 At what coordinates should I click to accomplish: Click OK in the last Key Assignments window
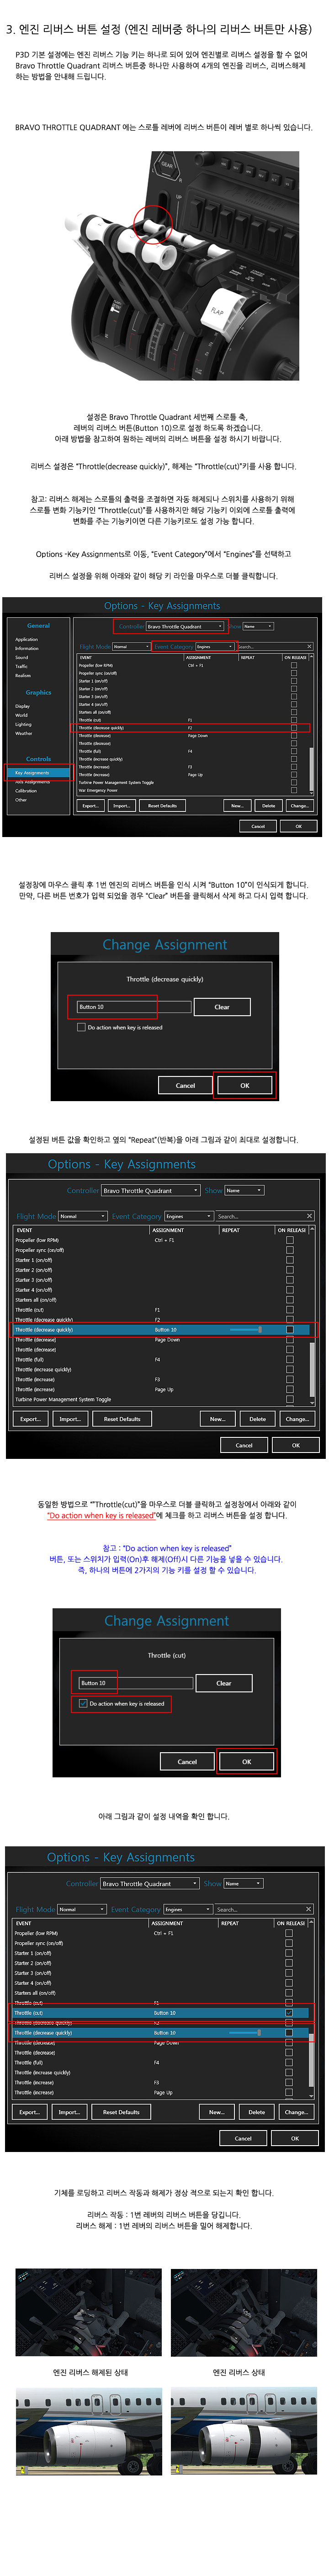(x=295, y=2138)
